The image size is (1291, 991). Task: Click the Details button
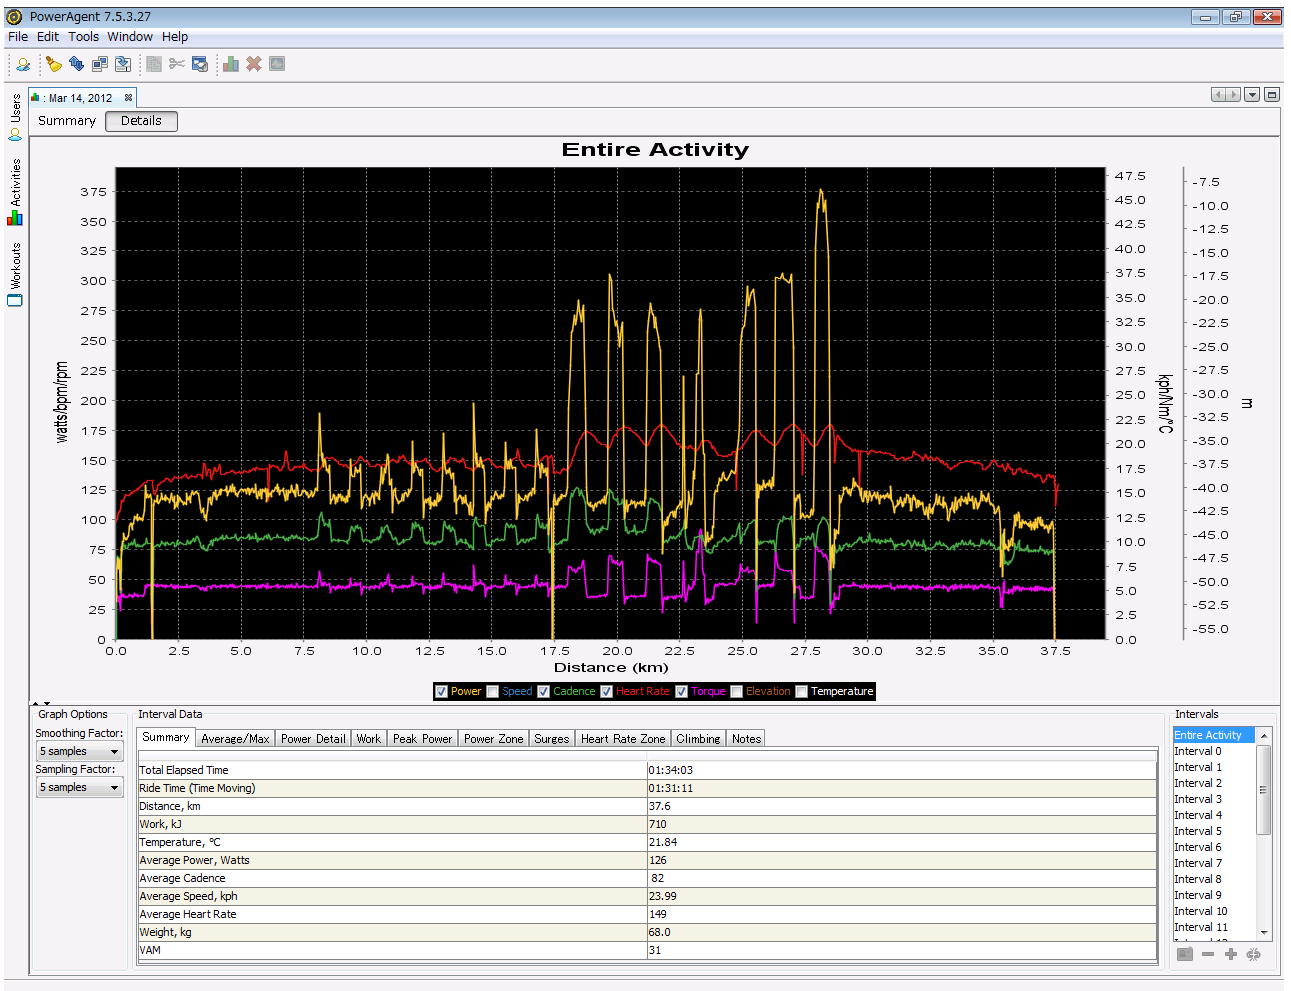click(x=141, y=121)
